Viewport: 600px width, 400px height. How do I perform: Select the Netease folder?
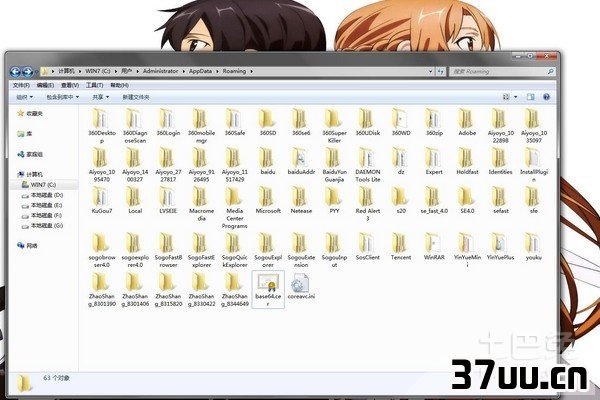301,200
